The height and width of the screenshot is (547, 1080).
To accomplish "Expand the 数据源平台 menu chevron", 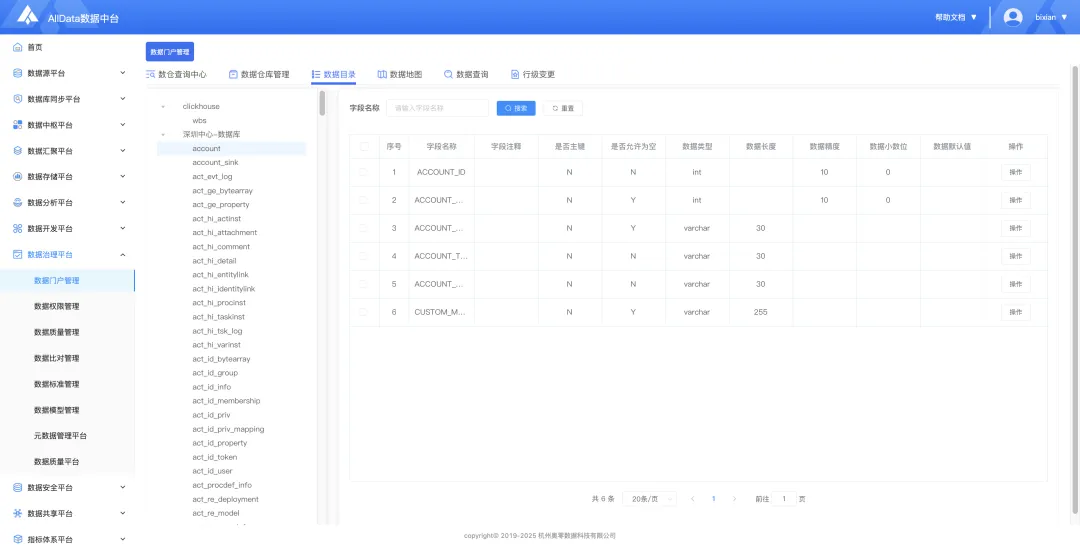I will 123,72.
